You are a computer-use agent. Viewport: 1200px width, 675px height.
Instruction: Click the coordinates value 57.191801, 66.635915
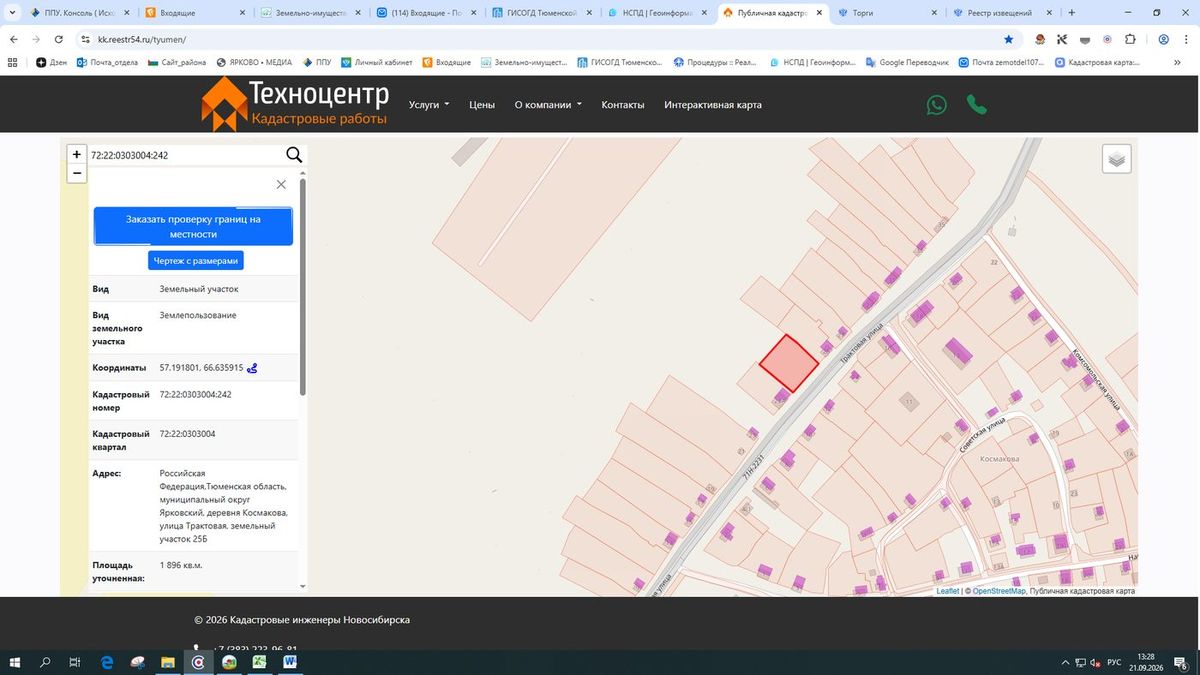[201, 368]
